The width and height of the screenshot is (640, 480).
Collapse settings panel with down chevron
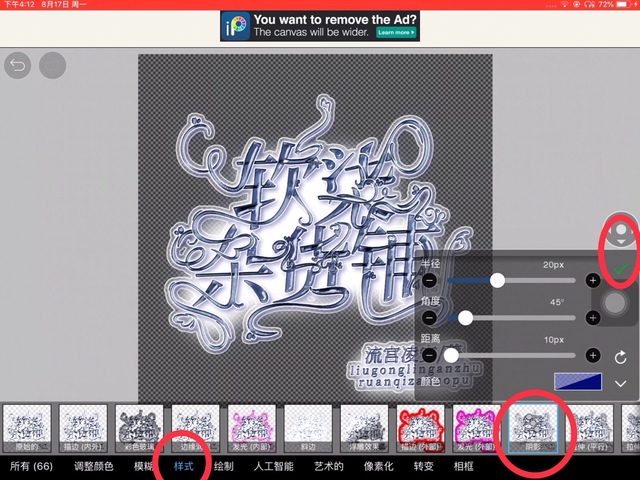(621, 384)
